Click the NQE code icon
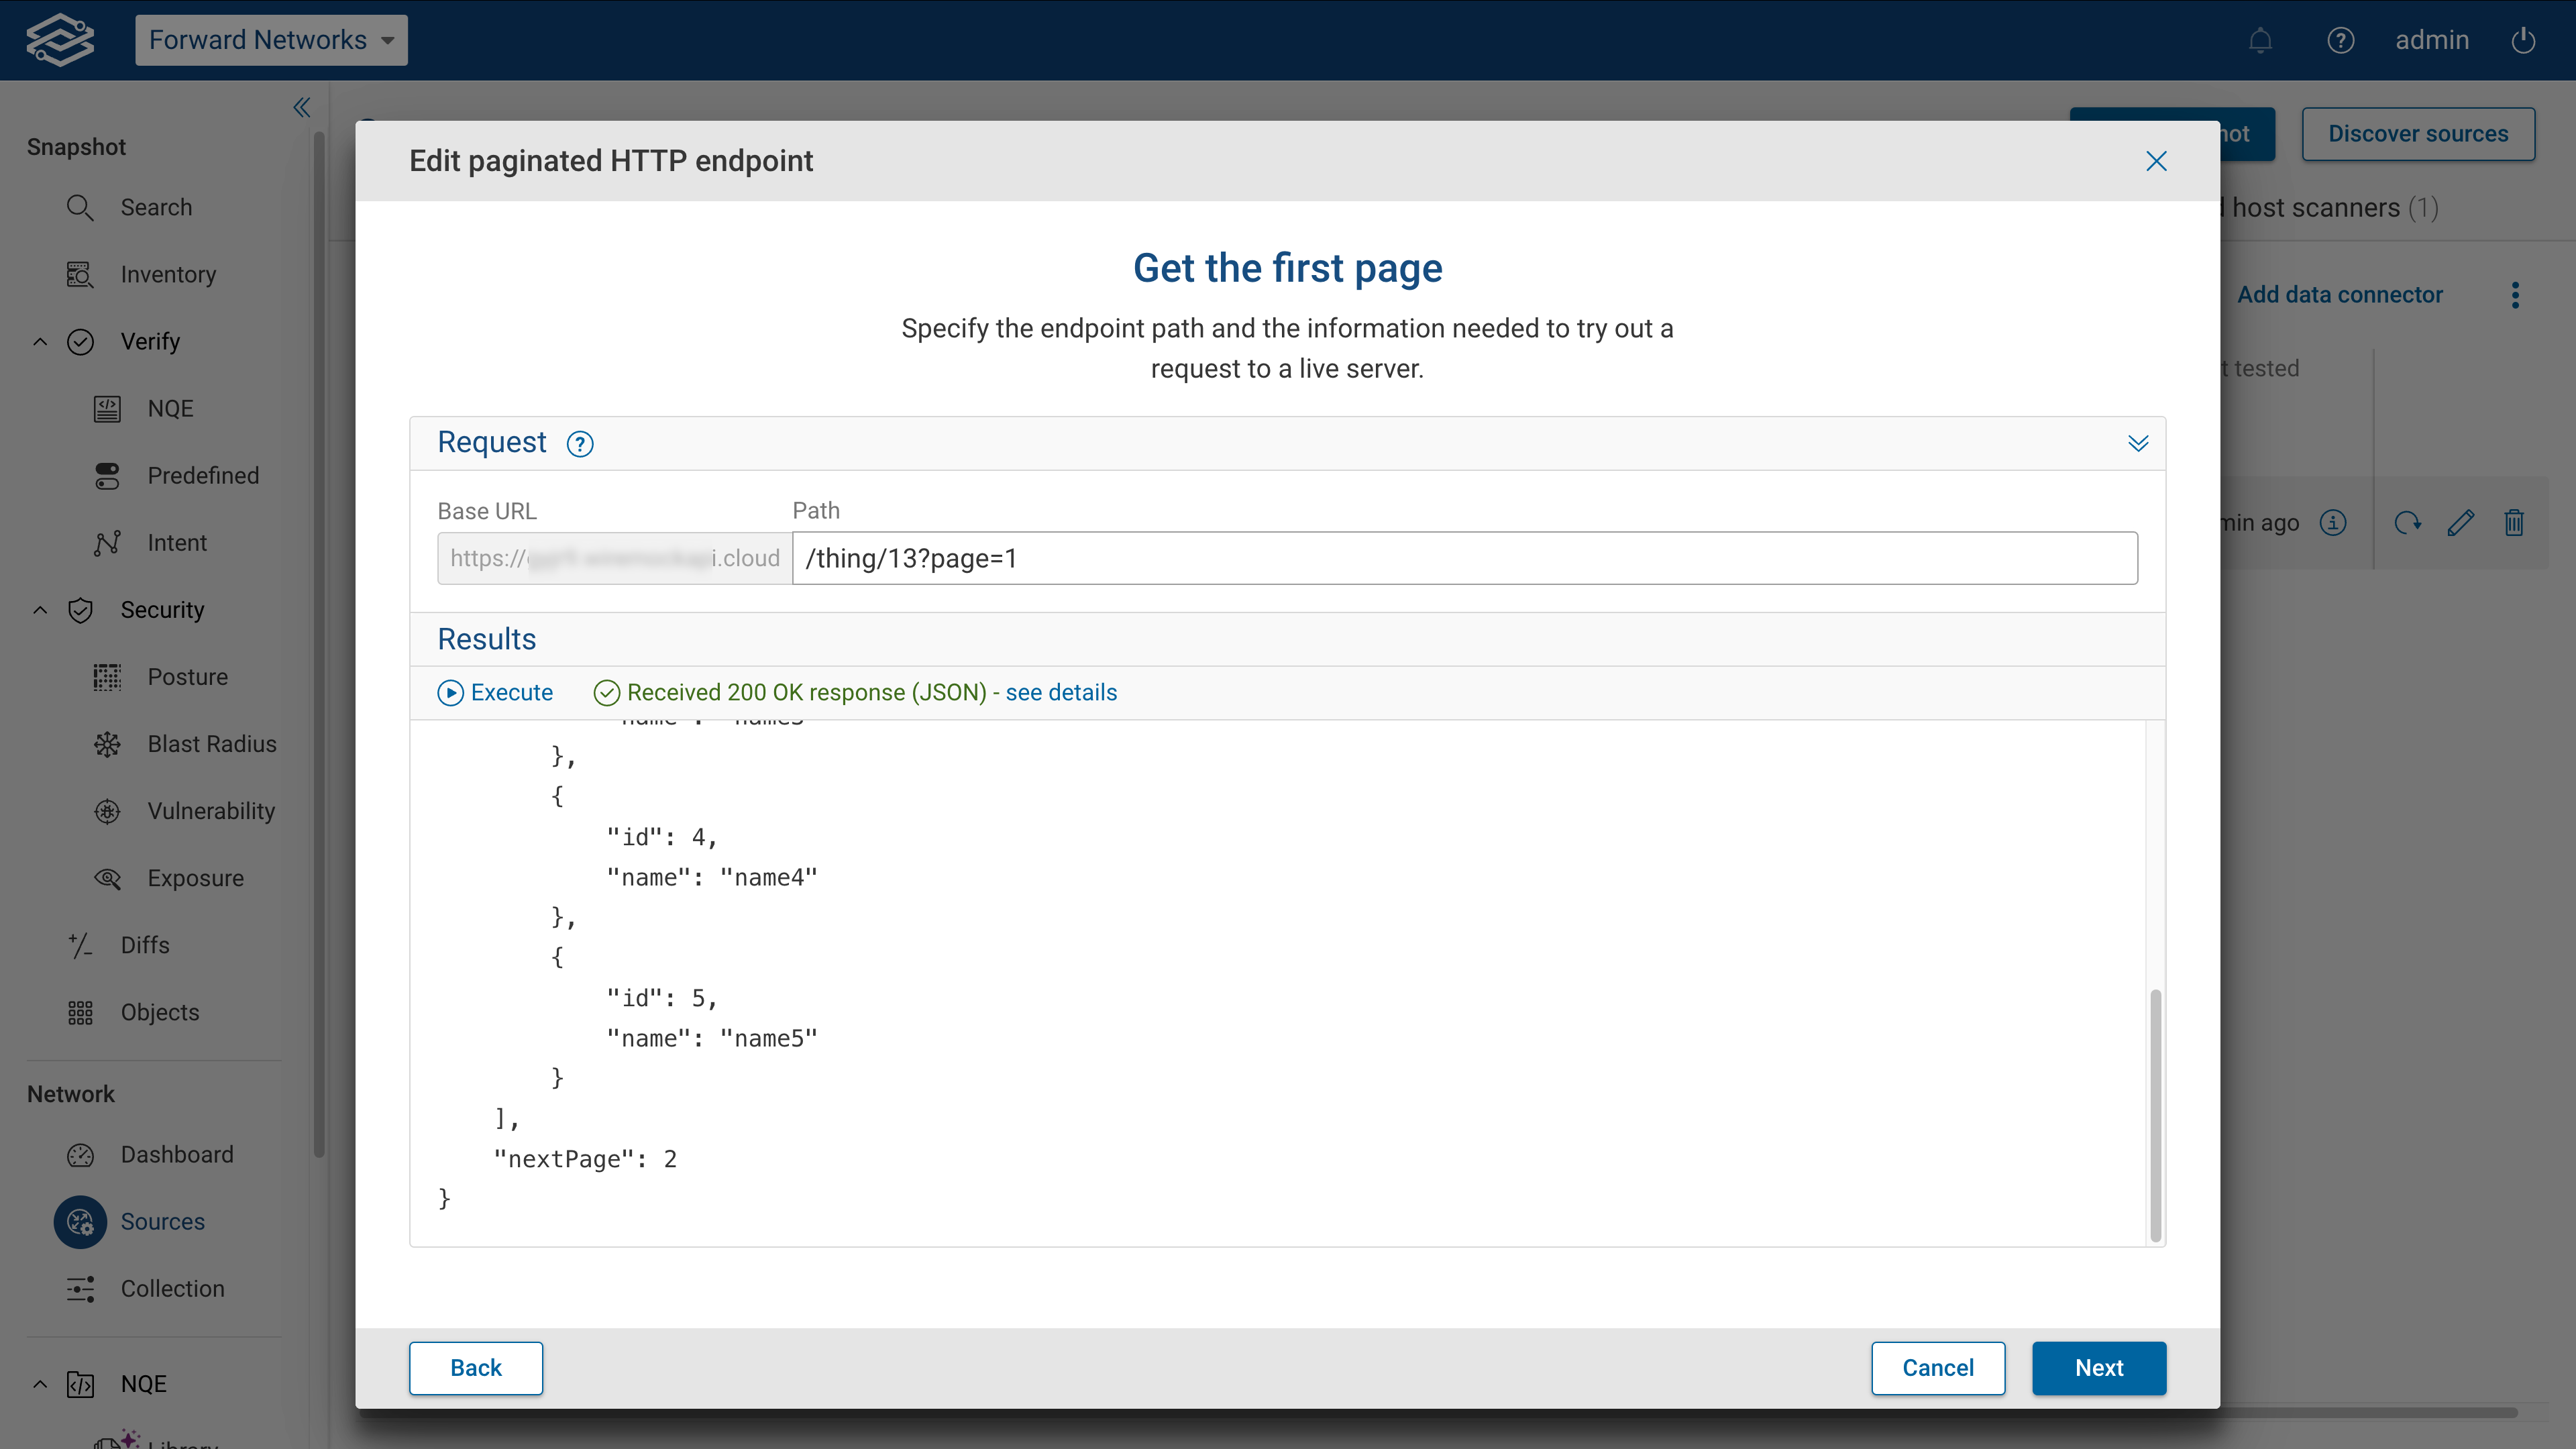This screenshot has width=2576, height=1449. [x=107, y=408]
